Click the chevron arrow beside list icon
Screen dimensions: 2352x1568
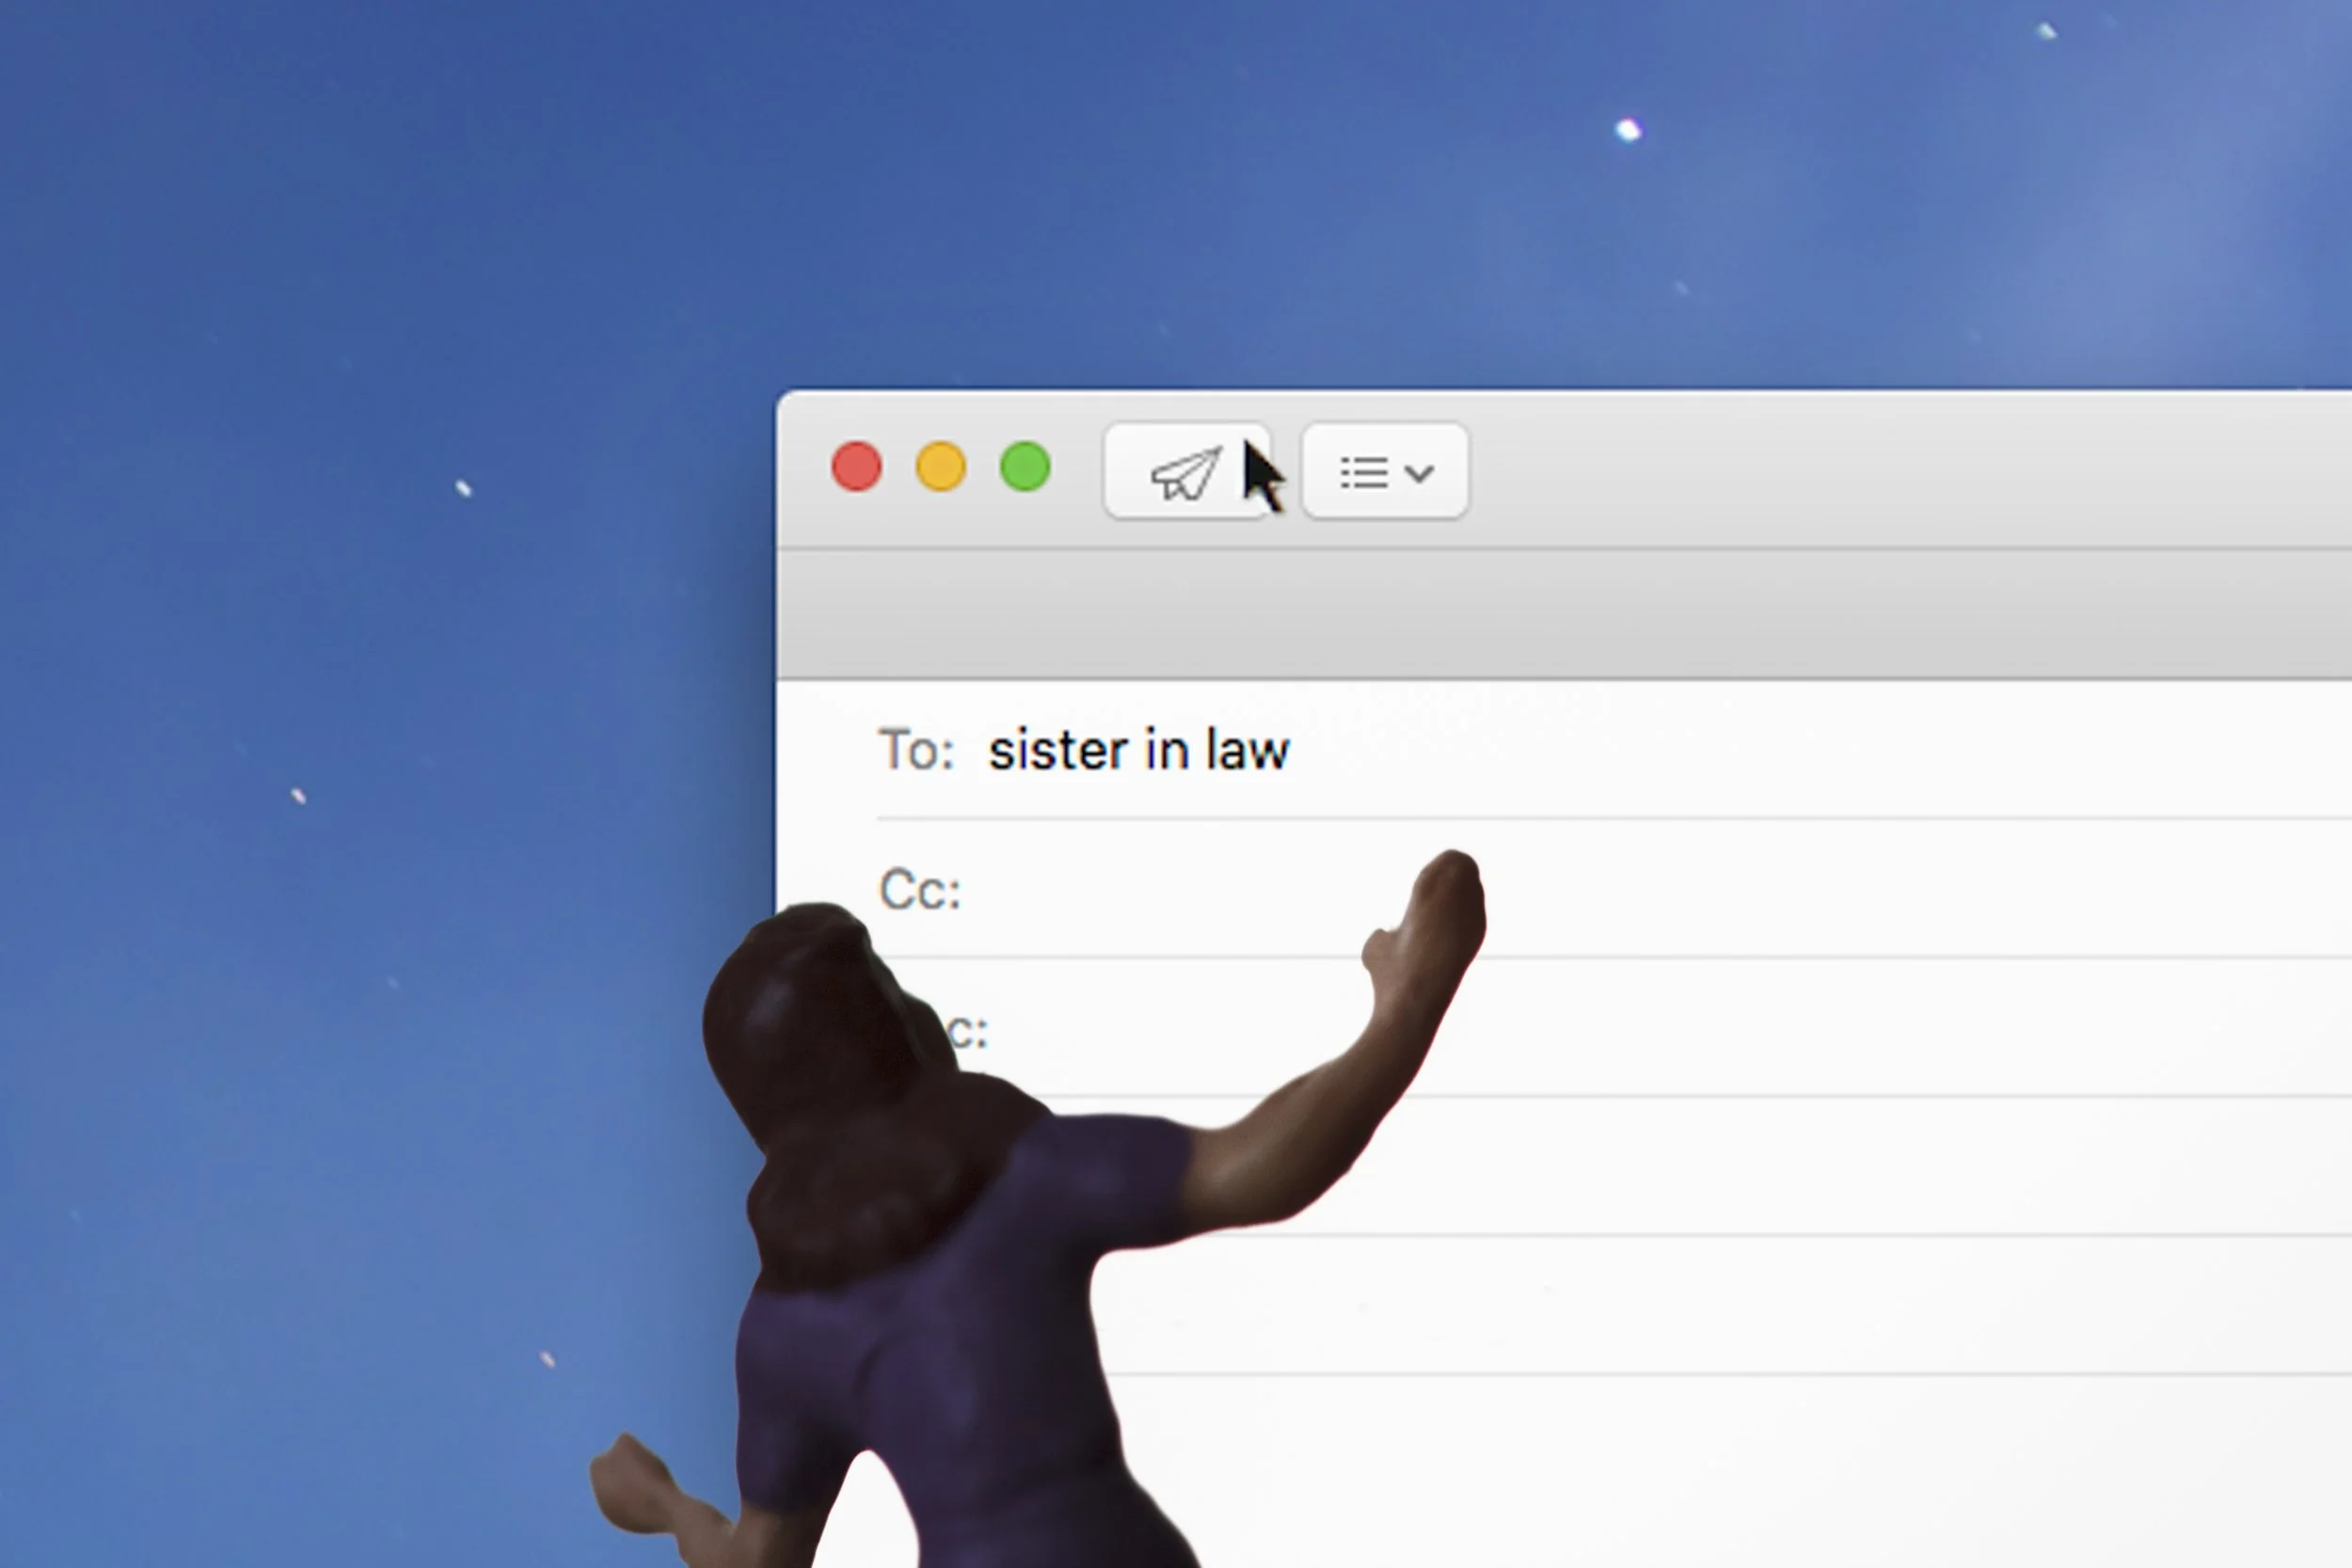coord(1419,473)
